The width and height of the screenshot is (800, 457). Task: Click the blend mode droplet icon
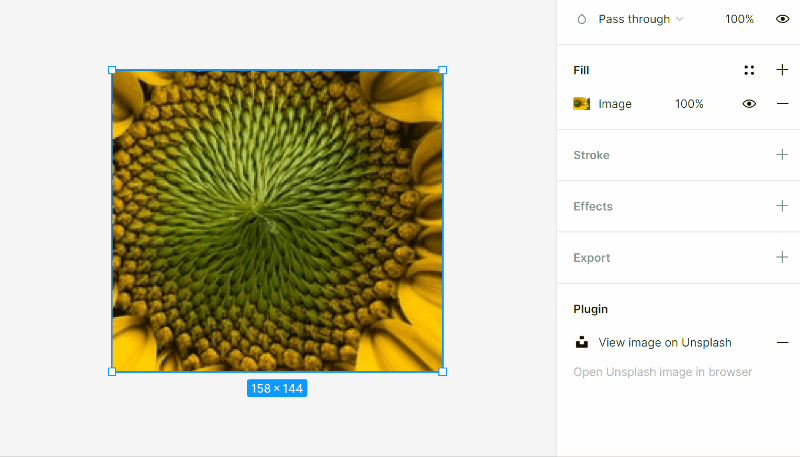click(582, 19)
